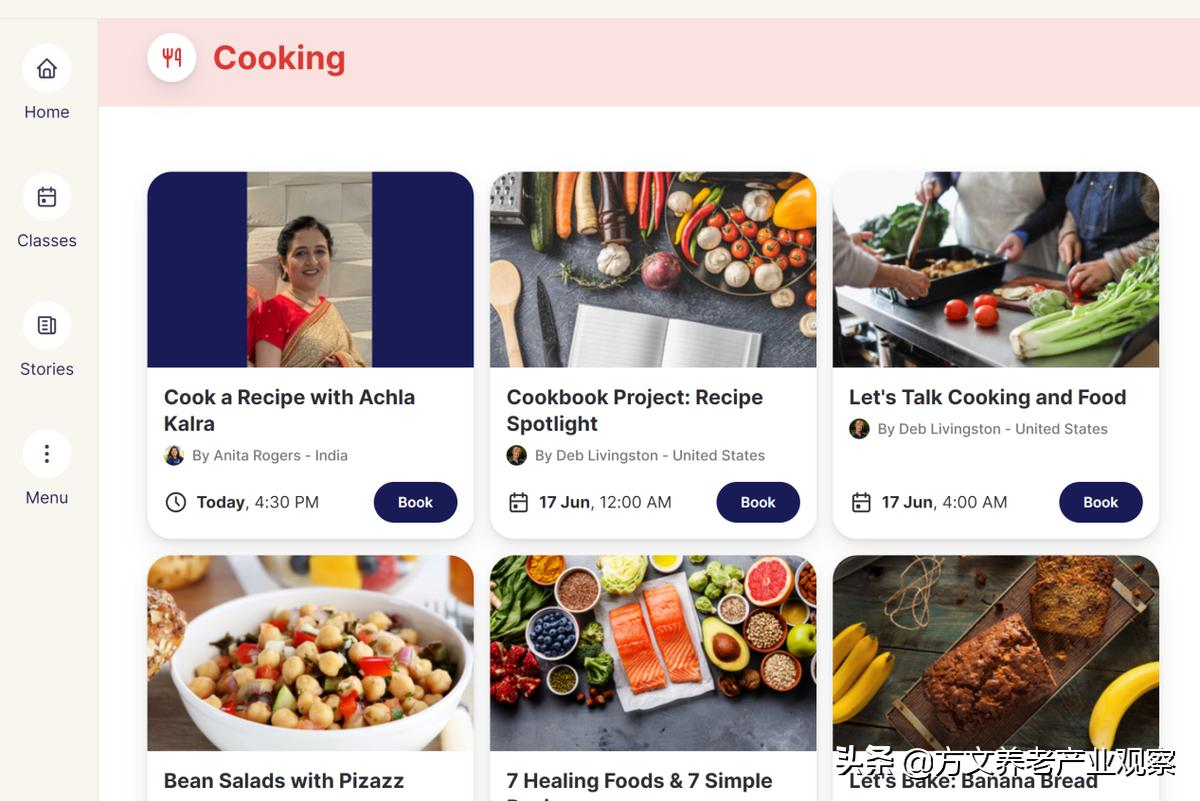The image size is (1200, 801).
Task: Click clock icon beside Today 4:30 PM
Action: click(x=176, y=502)
